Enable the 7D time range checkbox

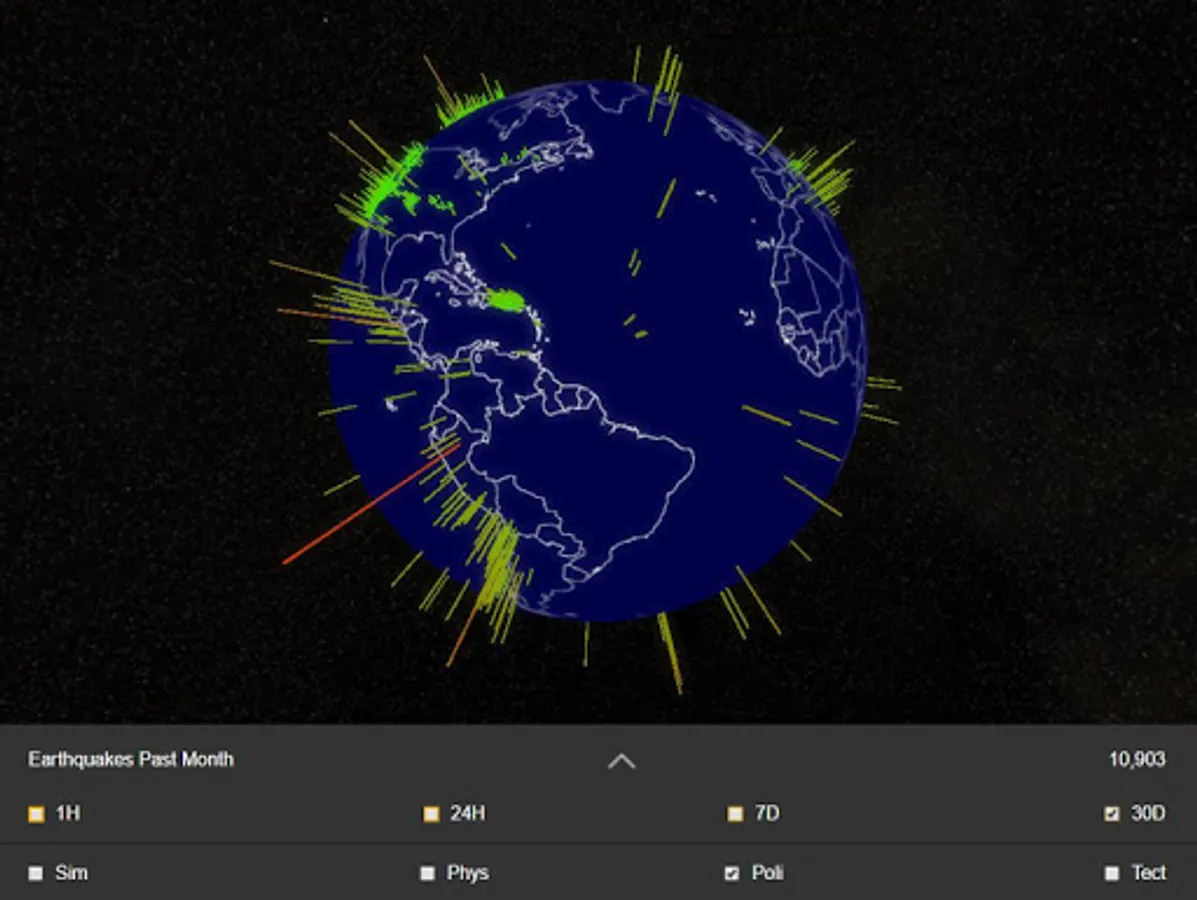tap(734, 814)
